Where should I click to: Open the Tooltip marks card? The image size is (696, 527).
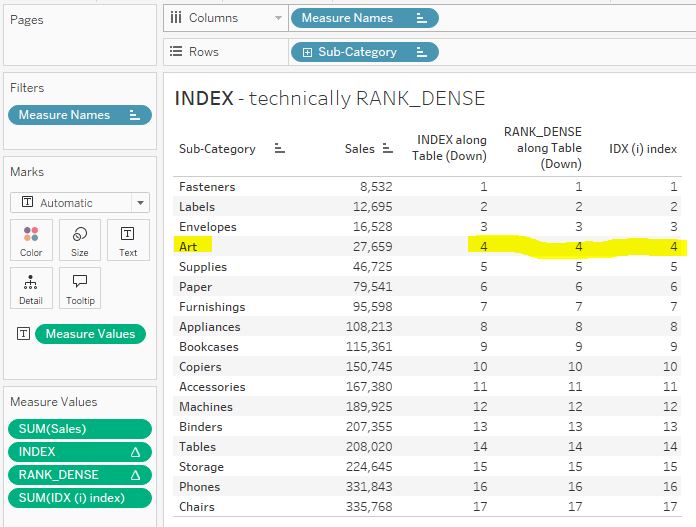tap(80, 287)
